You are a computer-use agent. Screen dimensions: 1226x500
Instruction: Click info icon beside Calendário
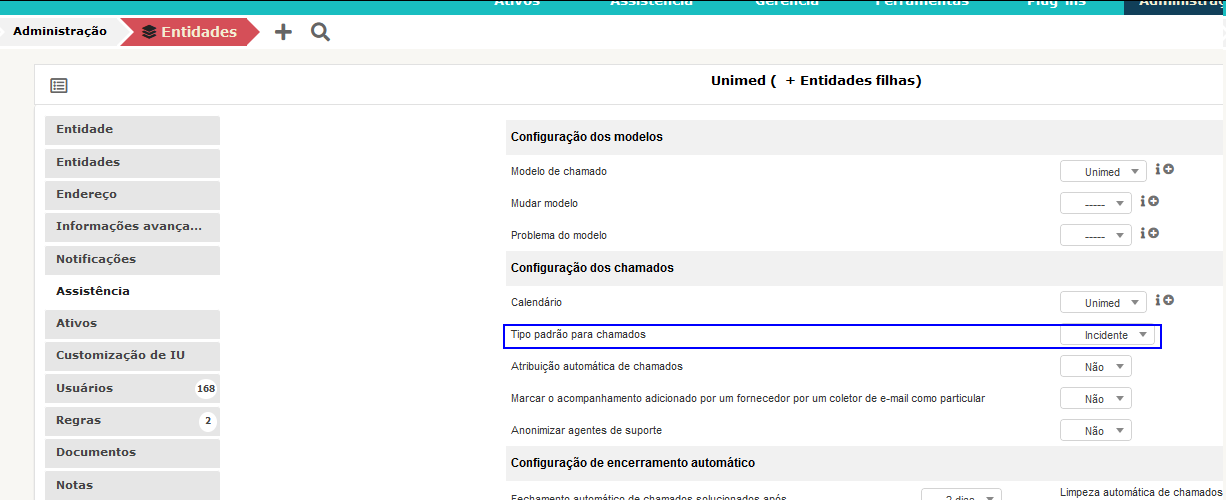(x=1157, y=301)
